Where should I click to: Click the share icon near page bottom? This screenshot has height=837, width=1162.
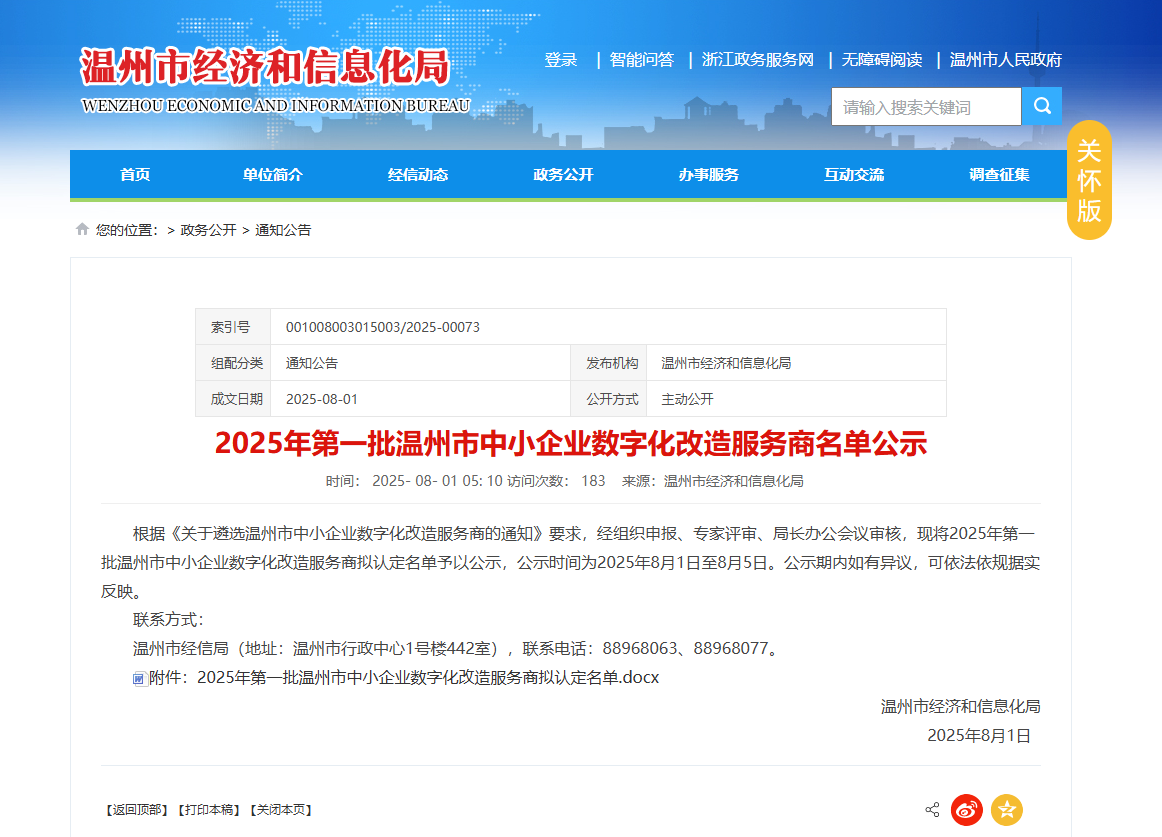tap(932, 810)
